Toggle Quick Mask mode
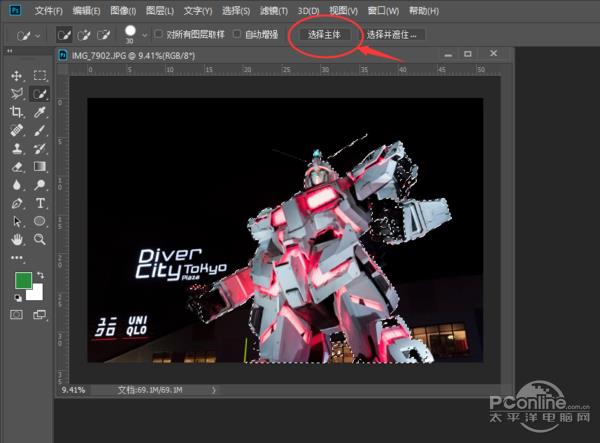Image resolution: width=600 pixels, height=443 pixels. [x=16, y=315]
